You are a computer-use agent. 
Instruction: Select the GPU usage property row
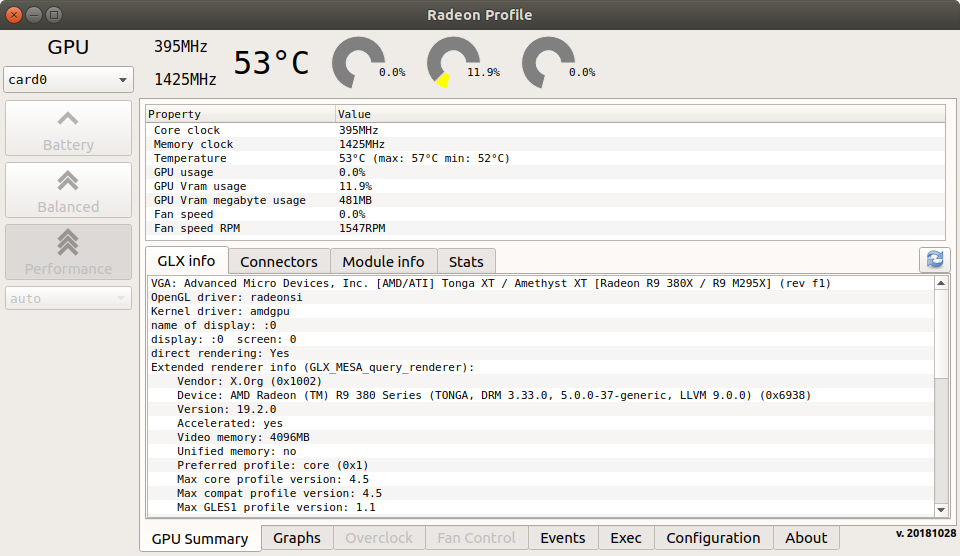[546, 172]
